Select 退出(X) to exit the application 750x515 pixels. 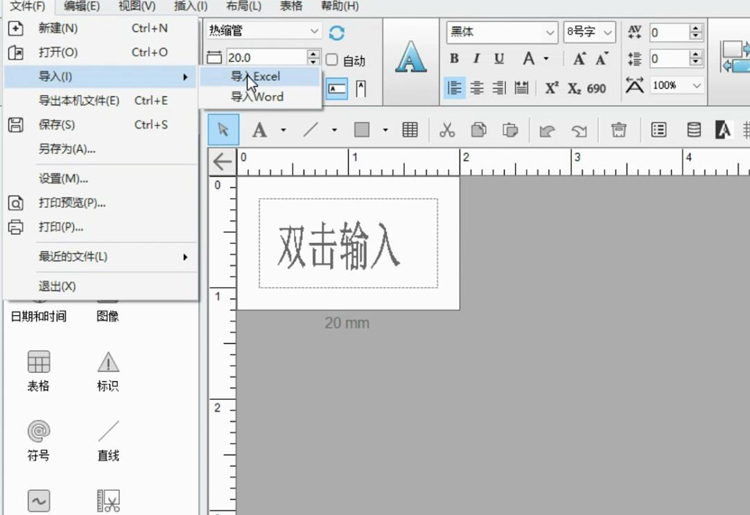click(100, 286)
